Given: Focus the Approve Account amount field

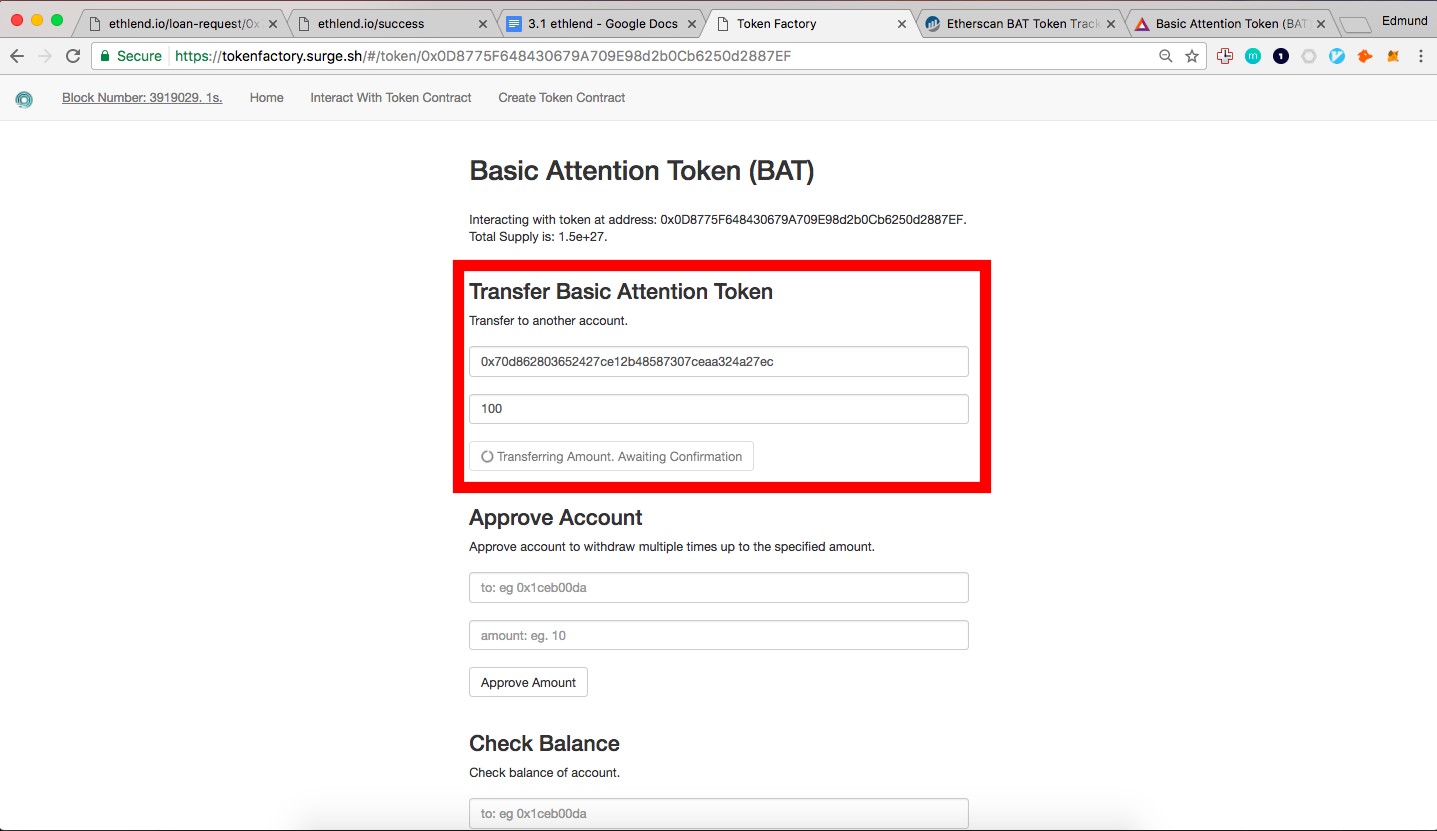Looking at the screenshot, I should click(x=719, y=635).
